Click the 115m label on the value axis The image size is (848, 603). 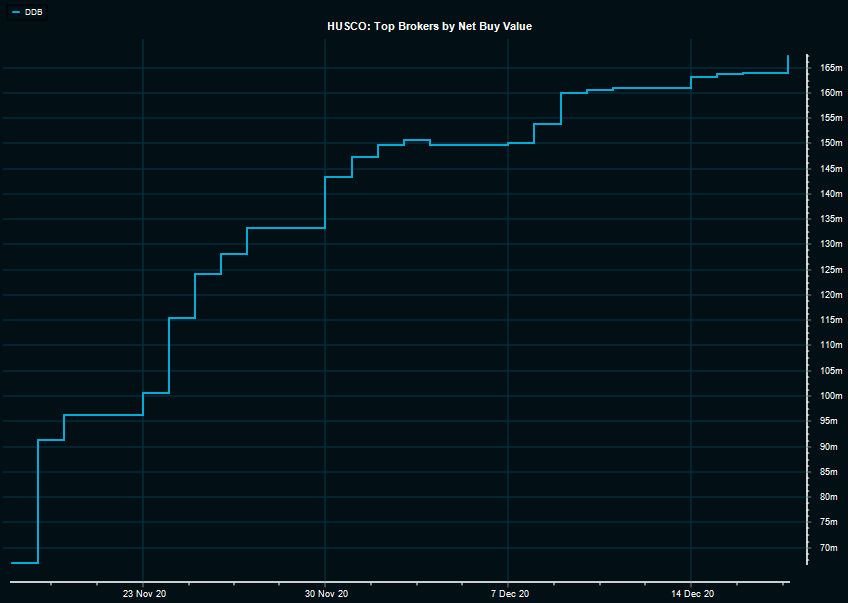click(831, 320)
